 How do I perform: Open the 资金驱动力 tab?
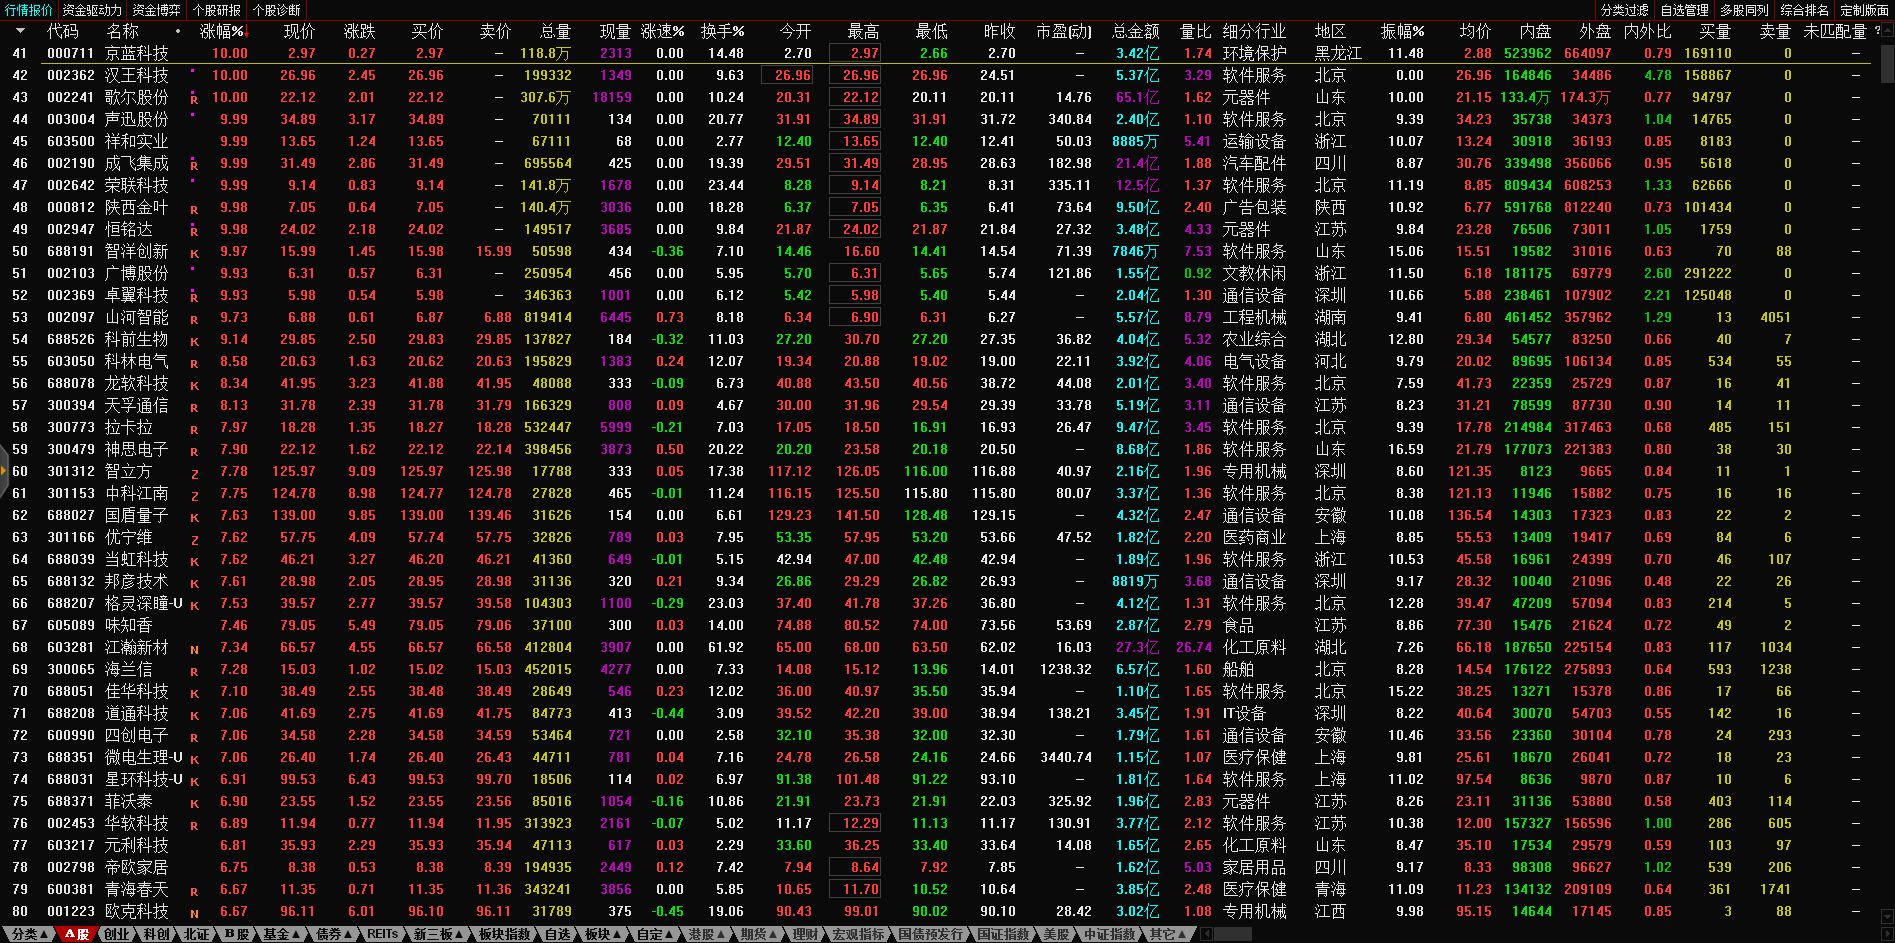[92, 10]
